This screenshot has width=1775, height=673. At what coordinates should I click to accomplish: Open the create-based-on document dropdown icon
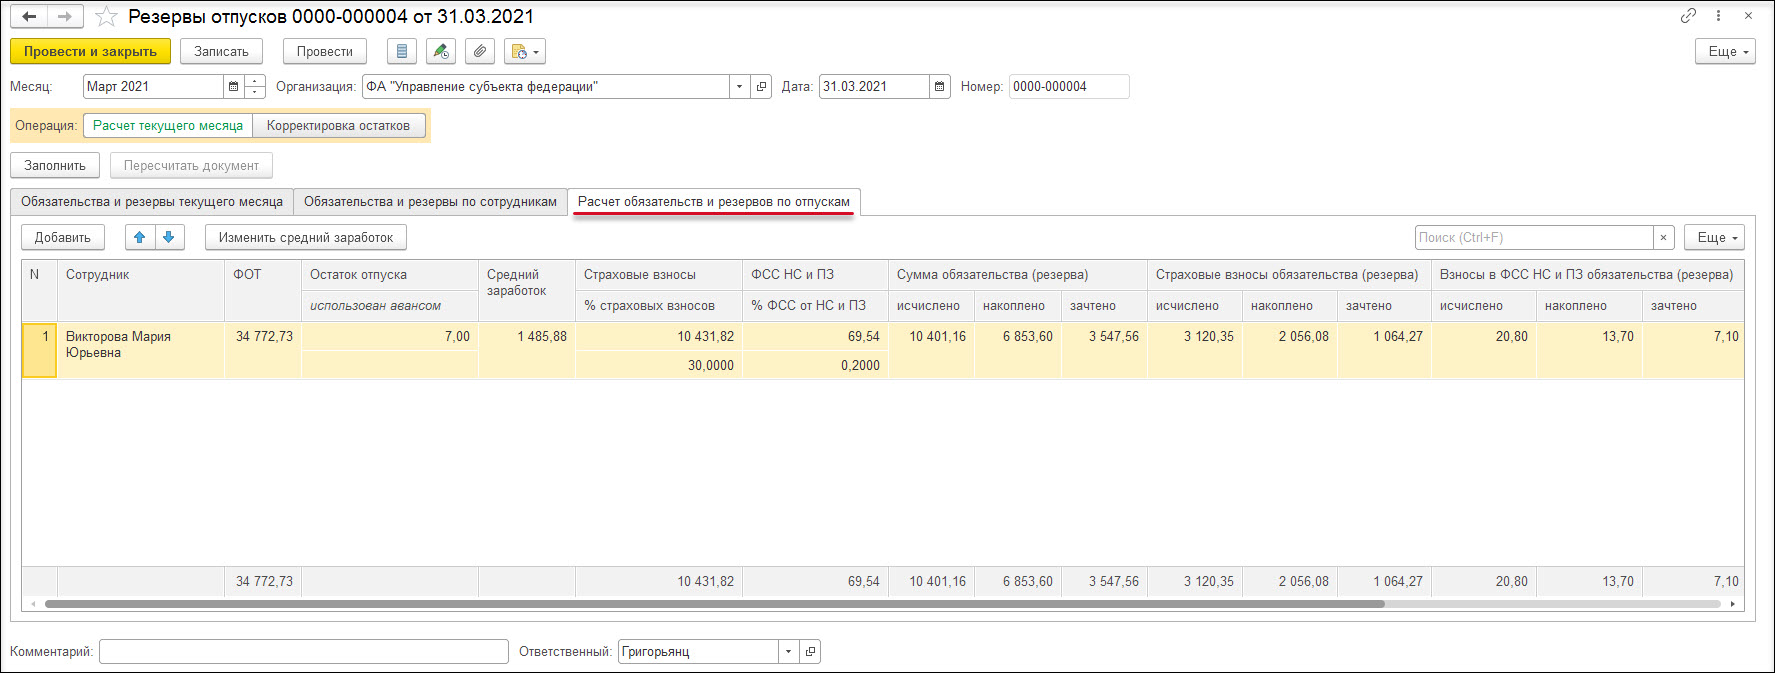(x=525, y=52)
